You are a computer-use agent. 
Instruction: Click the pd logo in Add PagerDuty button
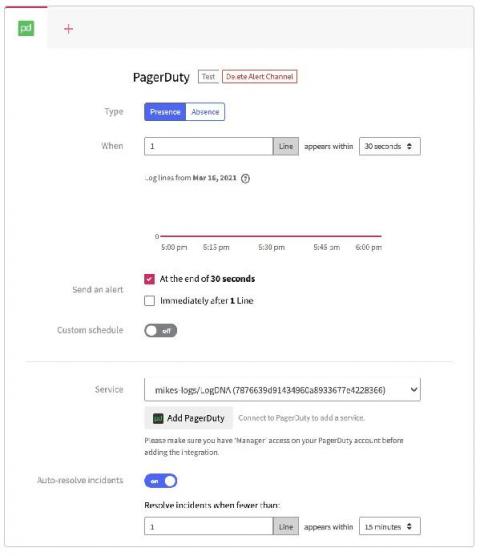(158, 418)
